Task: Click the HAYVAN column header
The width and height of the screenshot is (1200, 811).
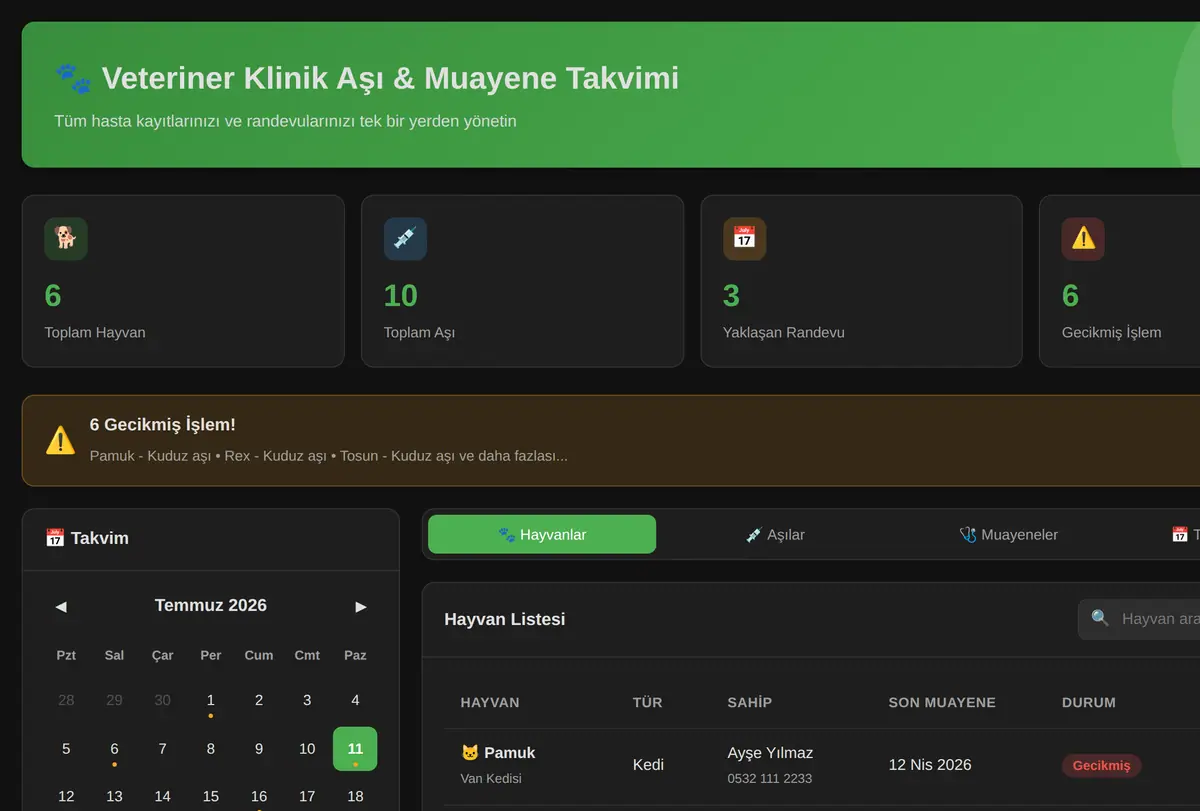Action: tap(490, 703)
